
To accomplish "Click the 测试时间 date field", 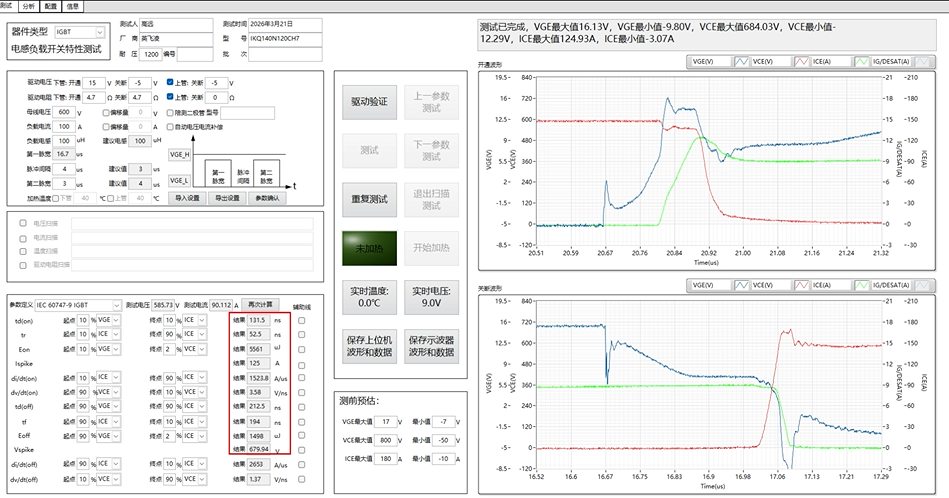I will [x=285, y=24].
